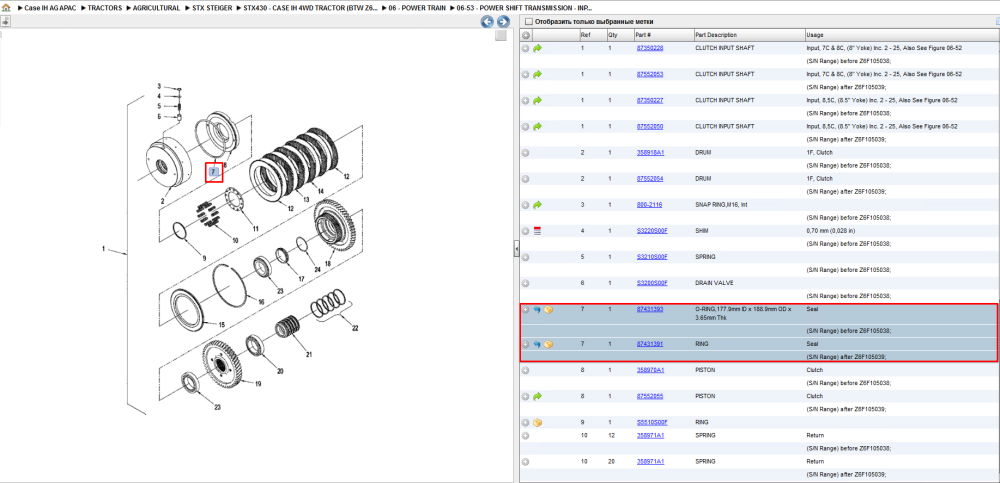Open part number 800-2116 link
This screenshot has width=1000, height=483.
click(x=649, y=205)
